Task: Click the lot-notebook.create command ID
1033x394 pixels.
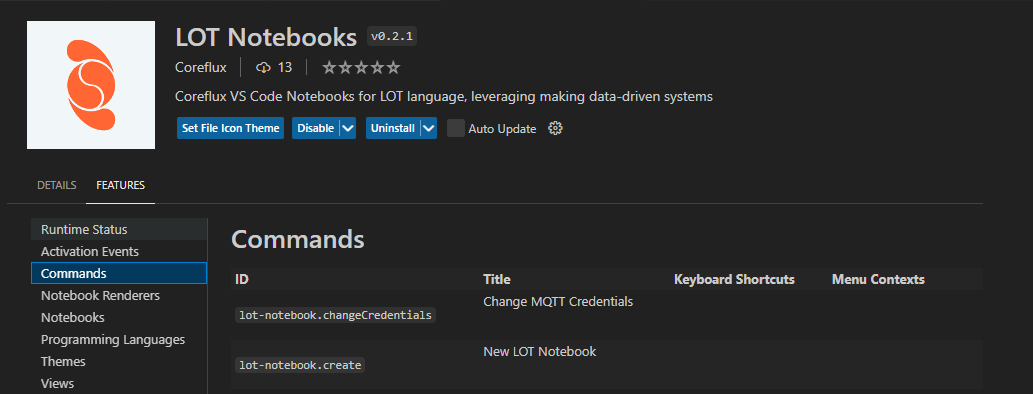Action: [300, 364]
